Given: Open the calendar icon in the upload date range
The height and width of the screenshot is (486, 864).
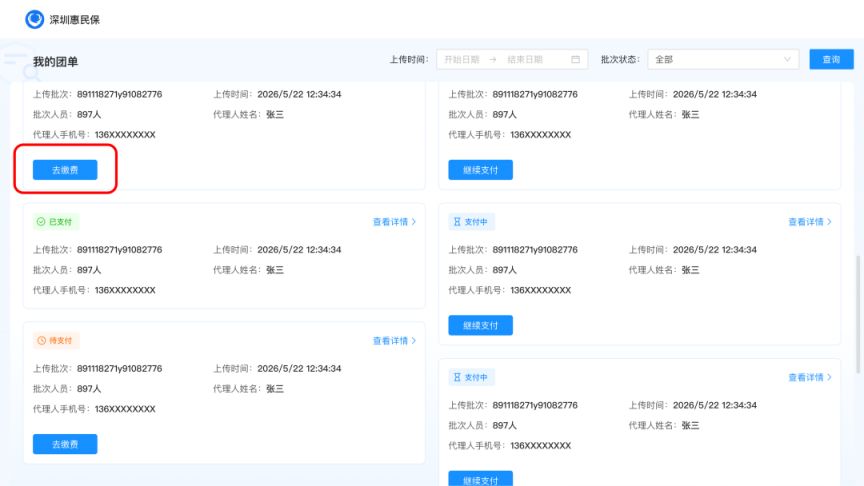Looking at the screenshot, I should pyautogui.click(x=575, y=60).
